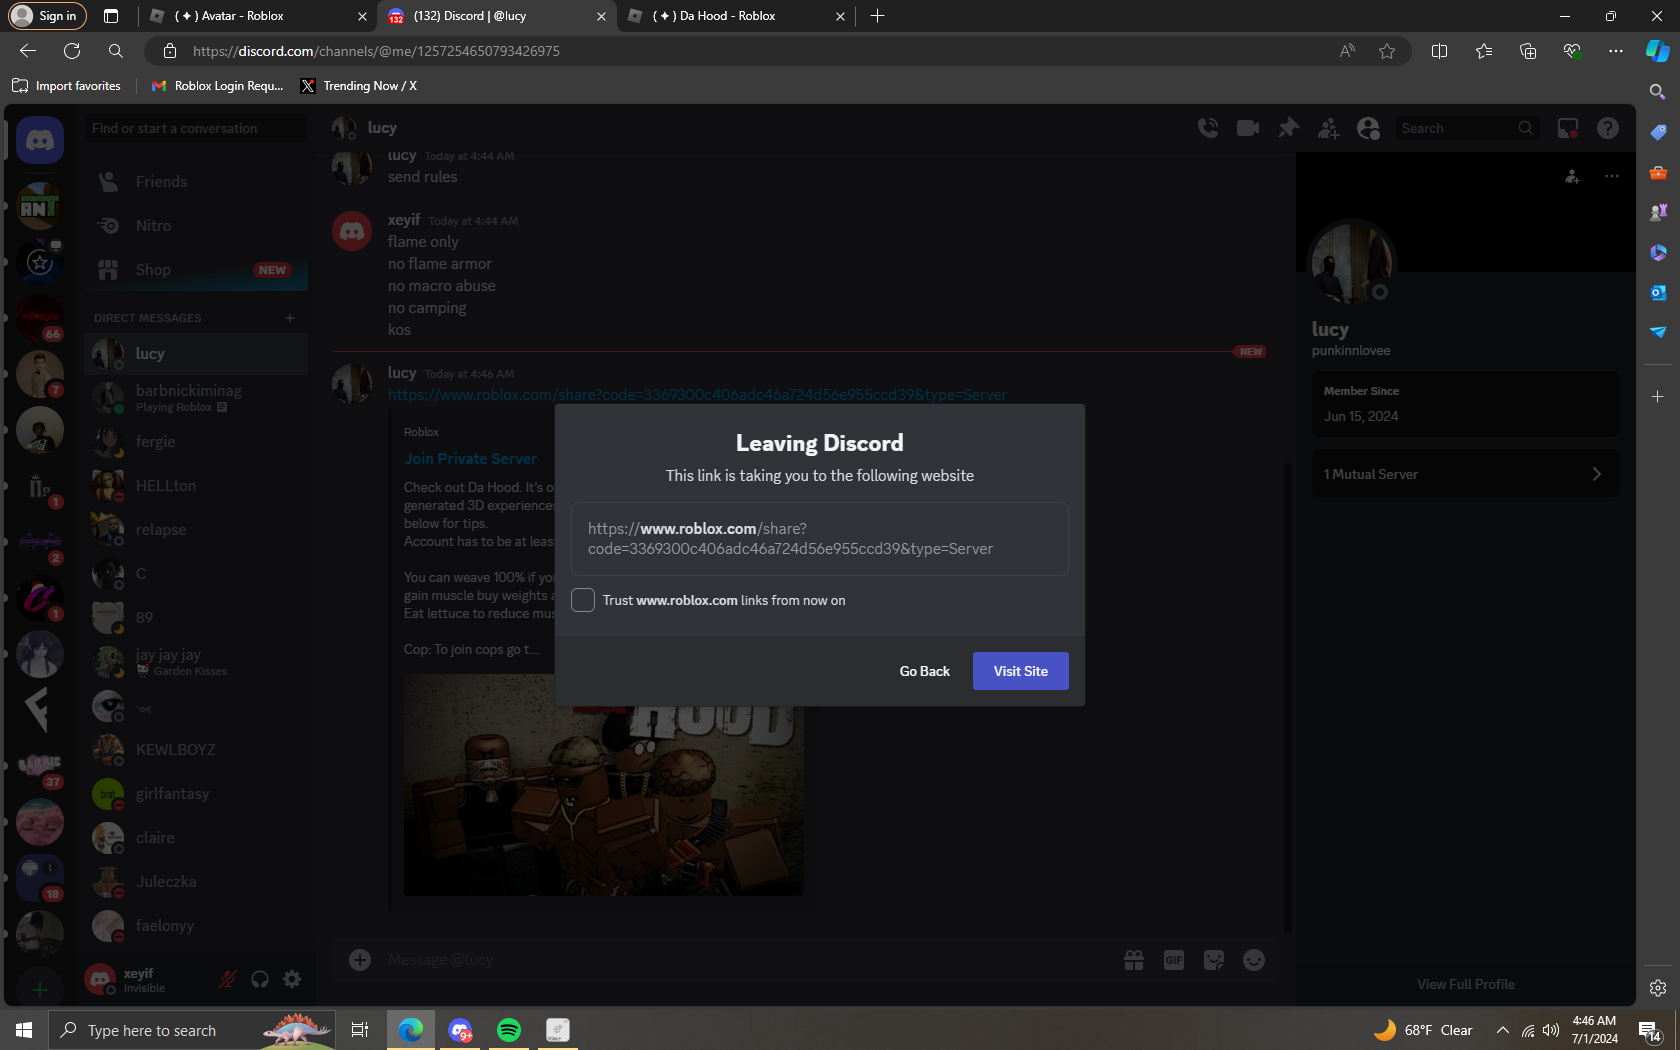This screenshot has width=1680, height=1050.
Task: Open Windows Start menu
Action: click(x=24, y=1030)
